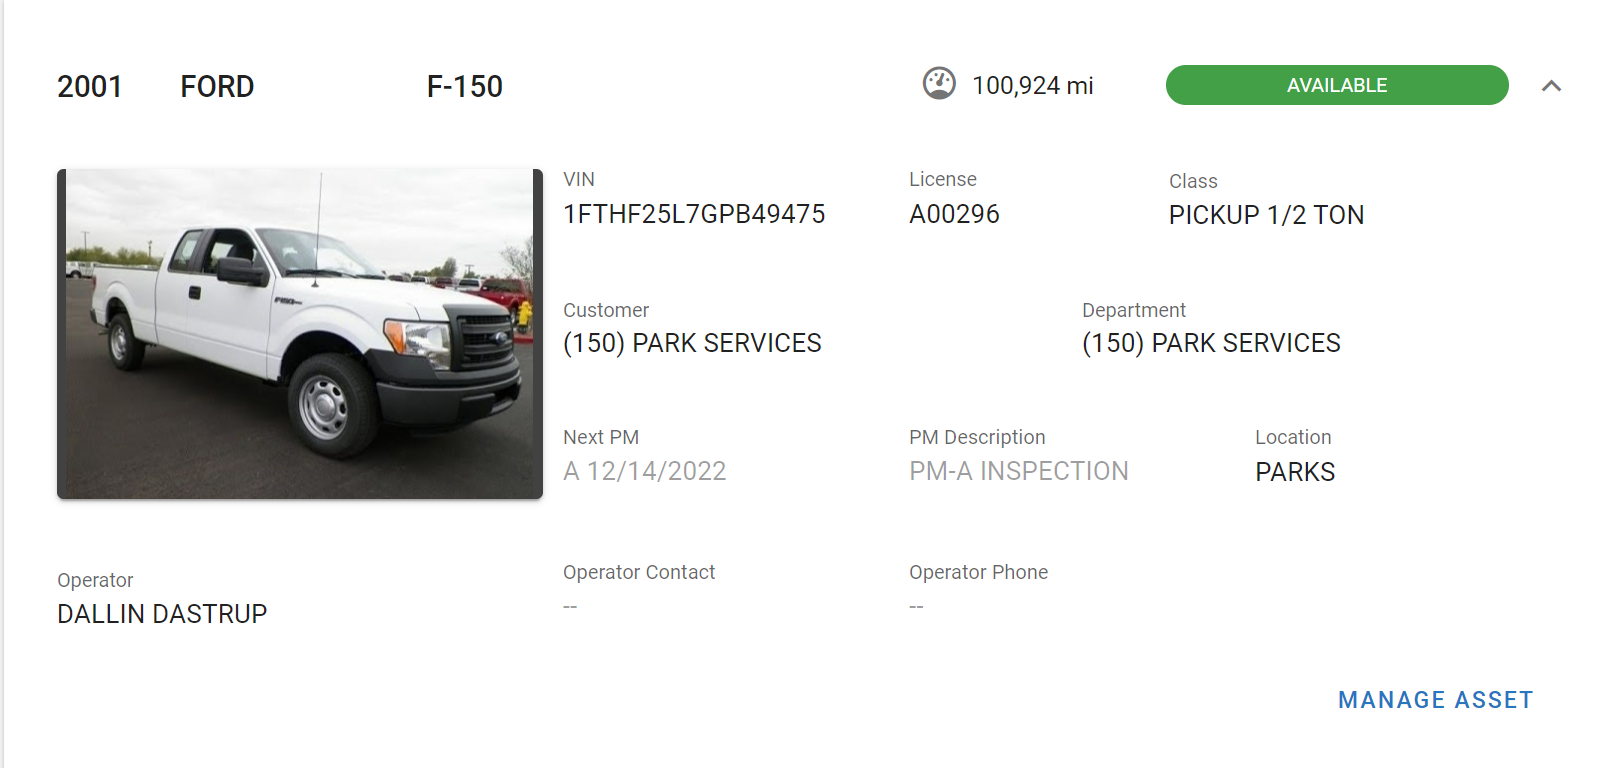Click the Department field (150) PARK SERVICES
1618x768 pixels.
1209,343
